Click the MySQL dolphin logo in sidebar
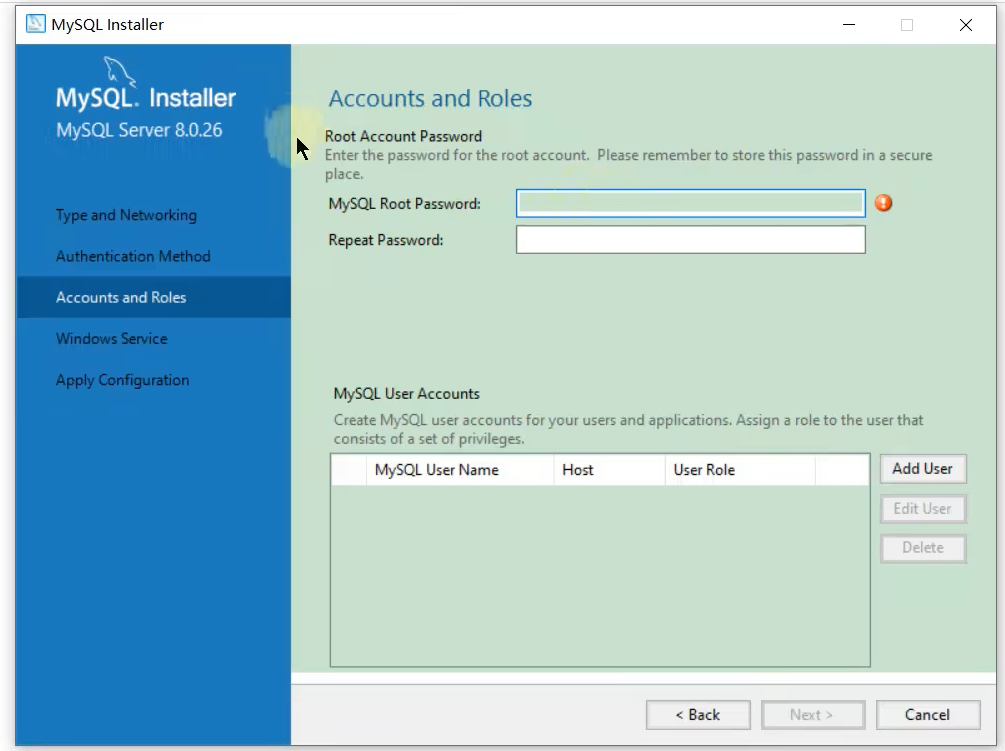 click(120, 74)
